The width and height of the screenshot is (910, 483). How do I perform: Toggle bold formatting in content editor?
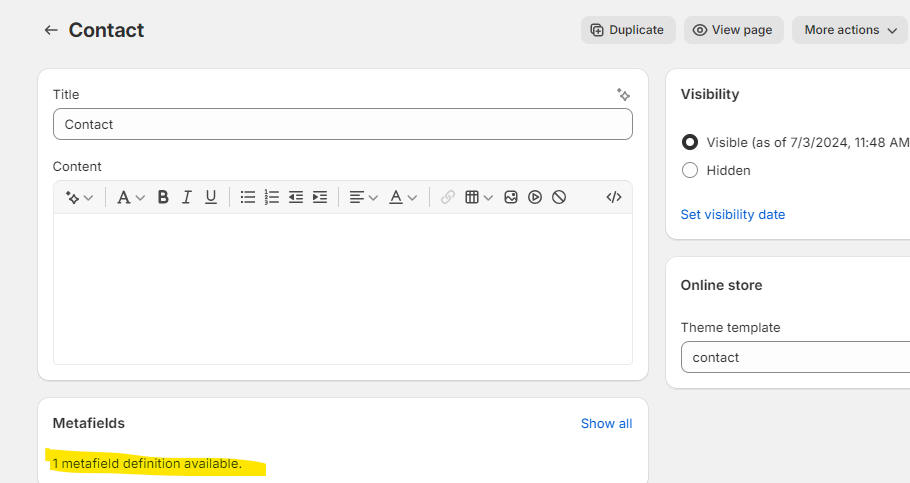point(163,197)
